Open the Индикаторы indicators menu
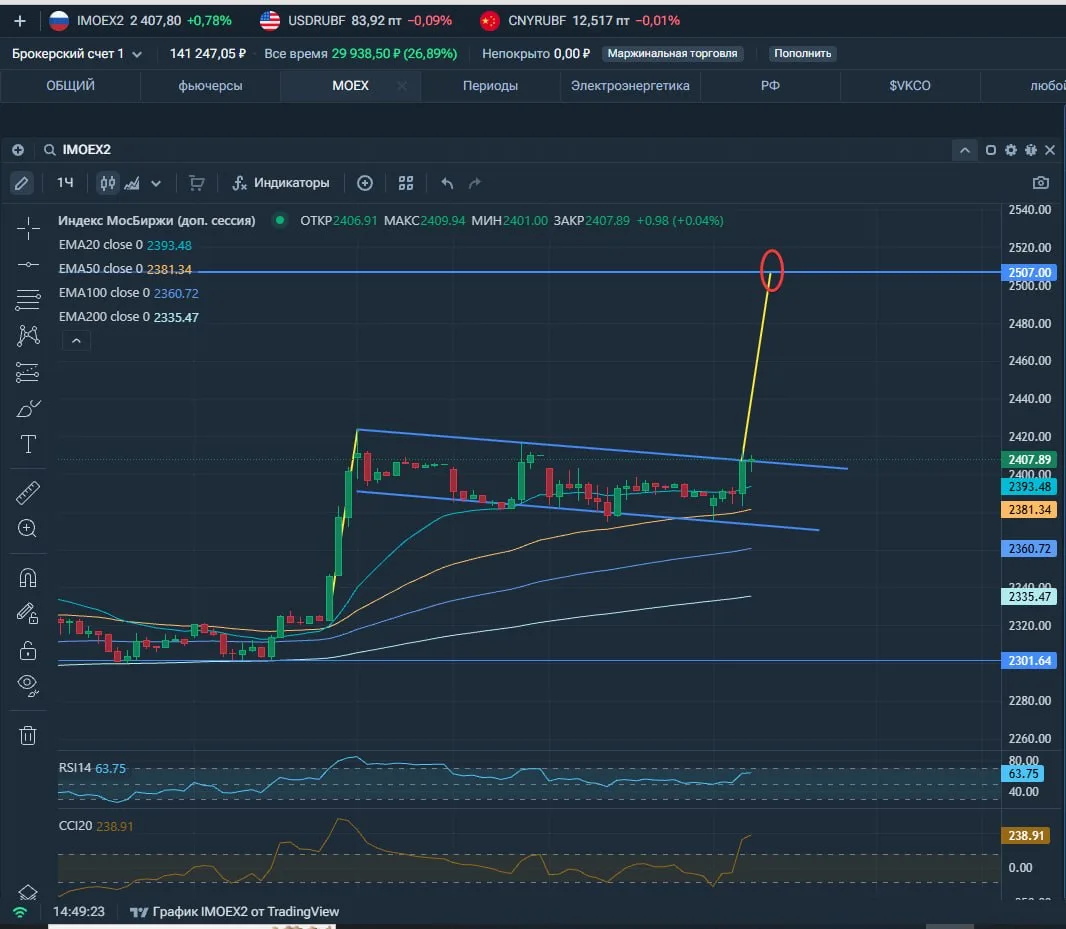The height and width of the screenshot is (929, 1066). pyautogui.click(x=281, y=183)
